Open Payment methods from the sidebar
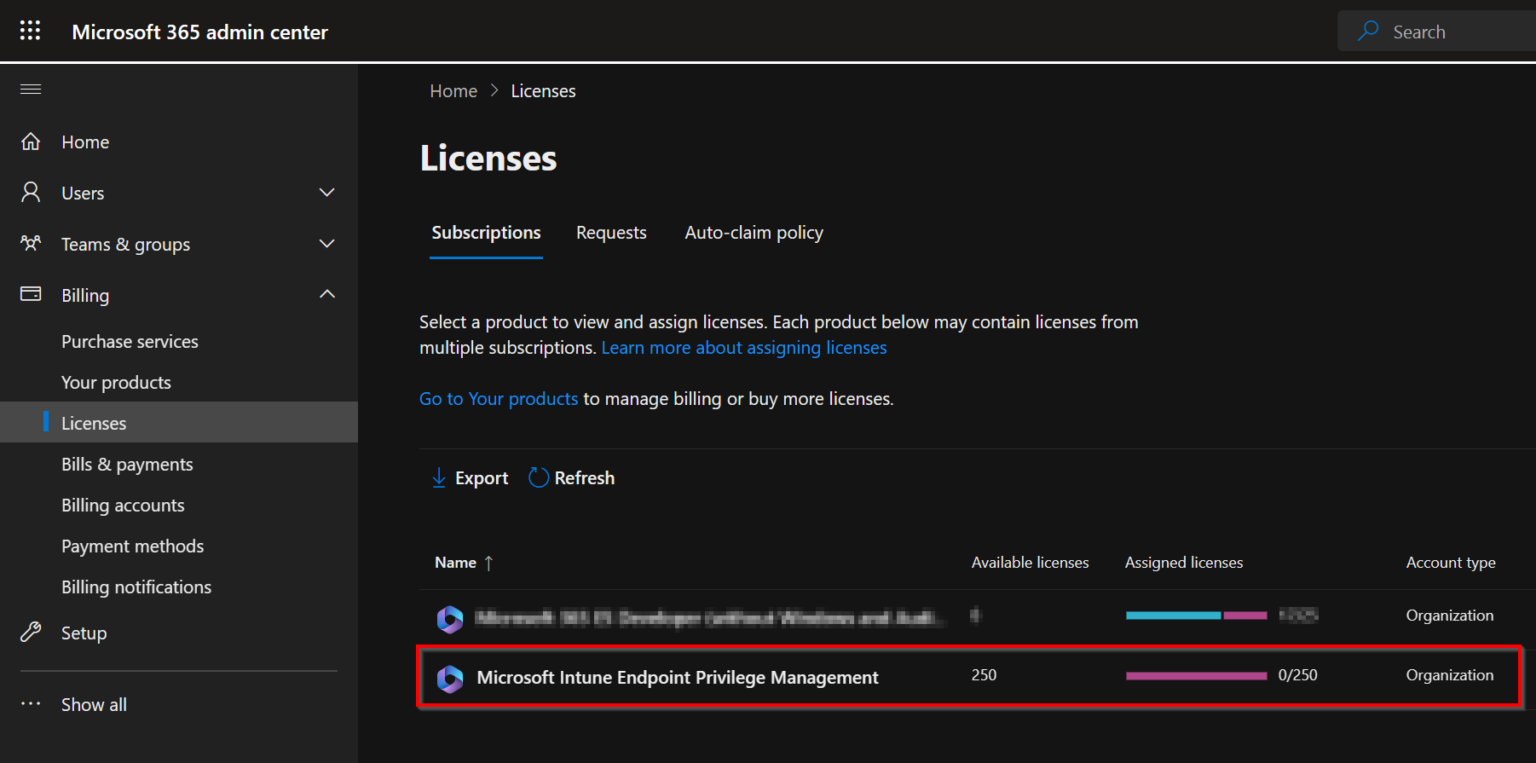Viewport: 1536px width, 763px height. click(x=132, y=546)
